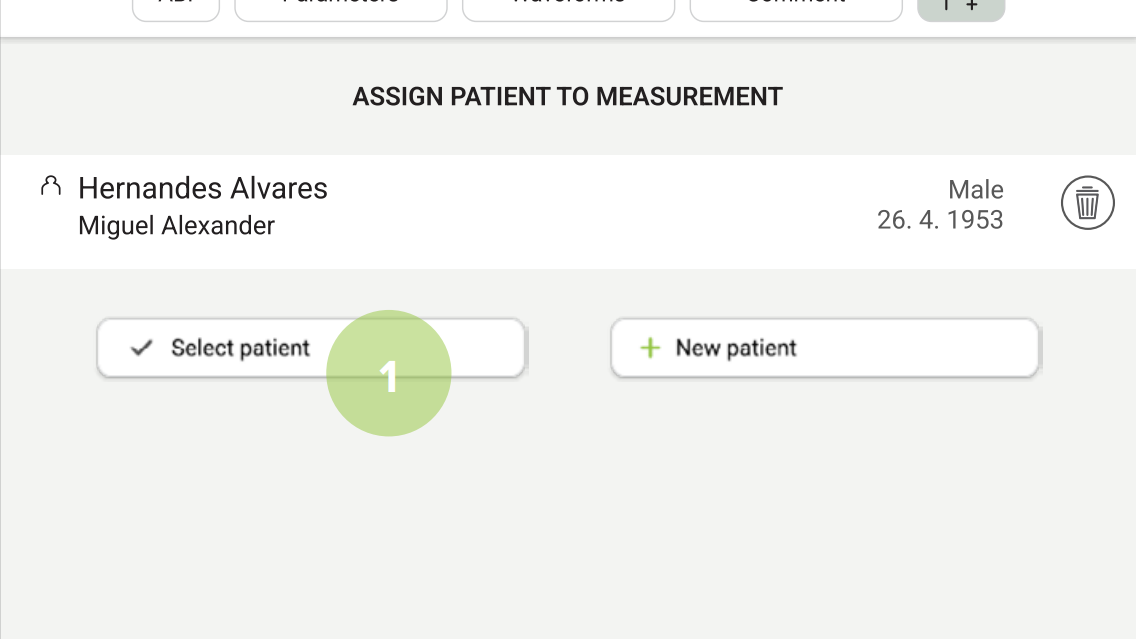Delete Hernandes Alvares using the trash icon
This screenshot has height=639, width=1136.
[x=1087, y=202]
